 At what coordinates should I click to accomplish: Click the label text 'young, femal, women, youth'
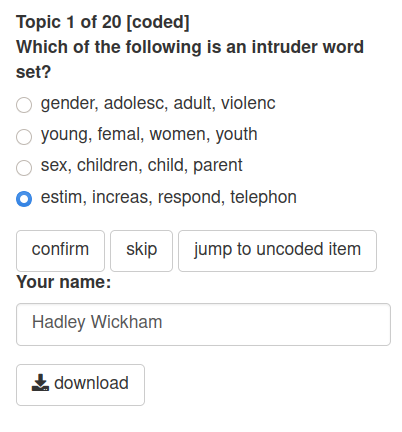tap(149, 135)
